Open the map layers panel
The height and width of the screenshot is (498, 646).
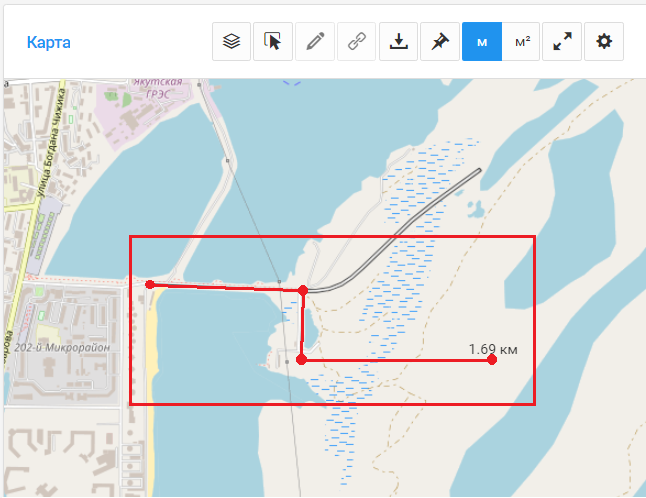tap(232, 42)
